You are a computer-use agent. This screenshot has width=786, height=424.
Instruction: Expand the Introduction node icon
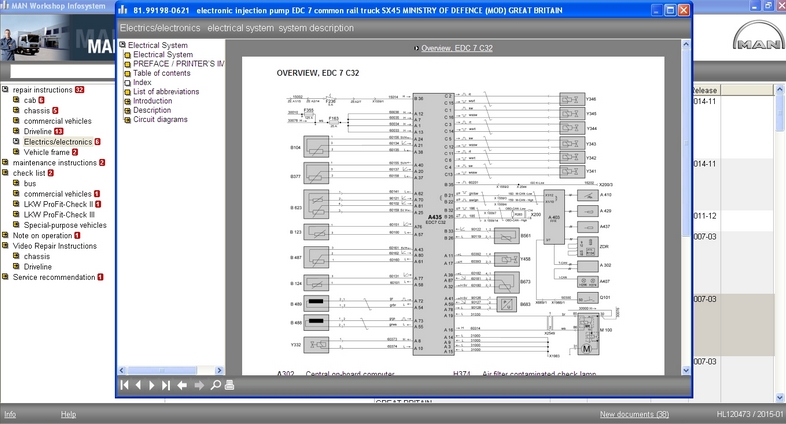point(127,101)
